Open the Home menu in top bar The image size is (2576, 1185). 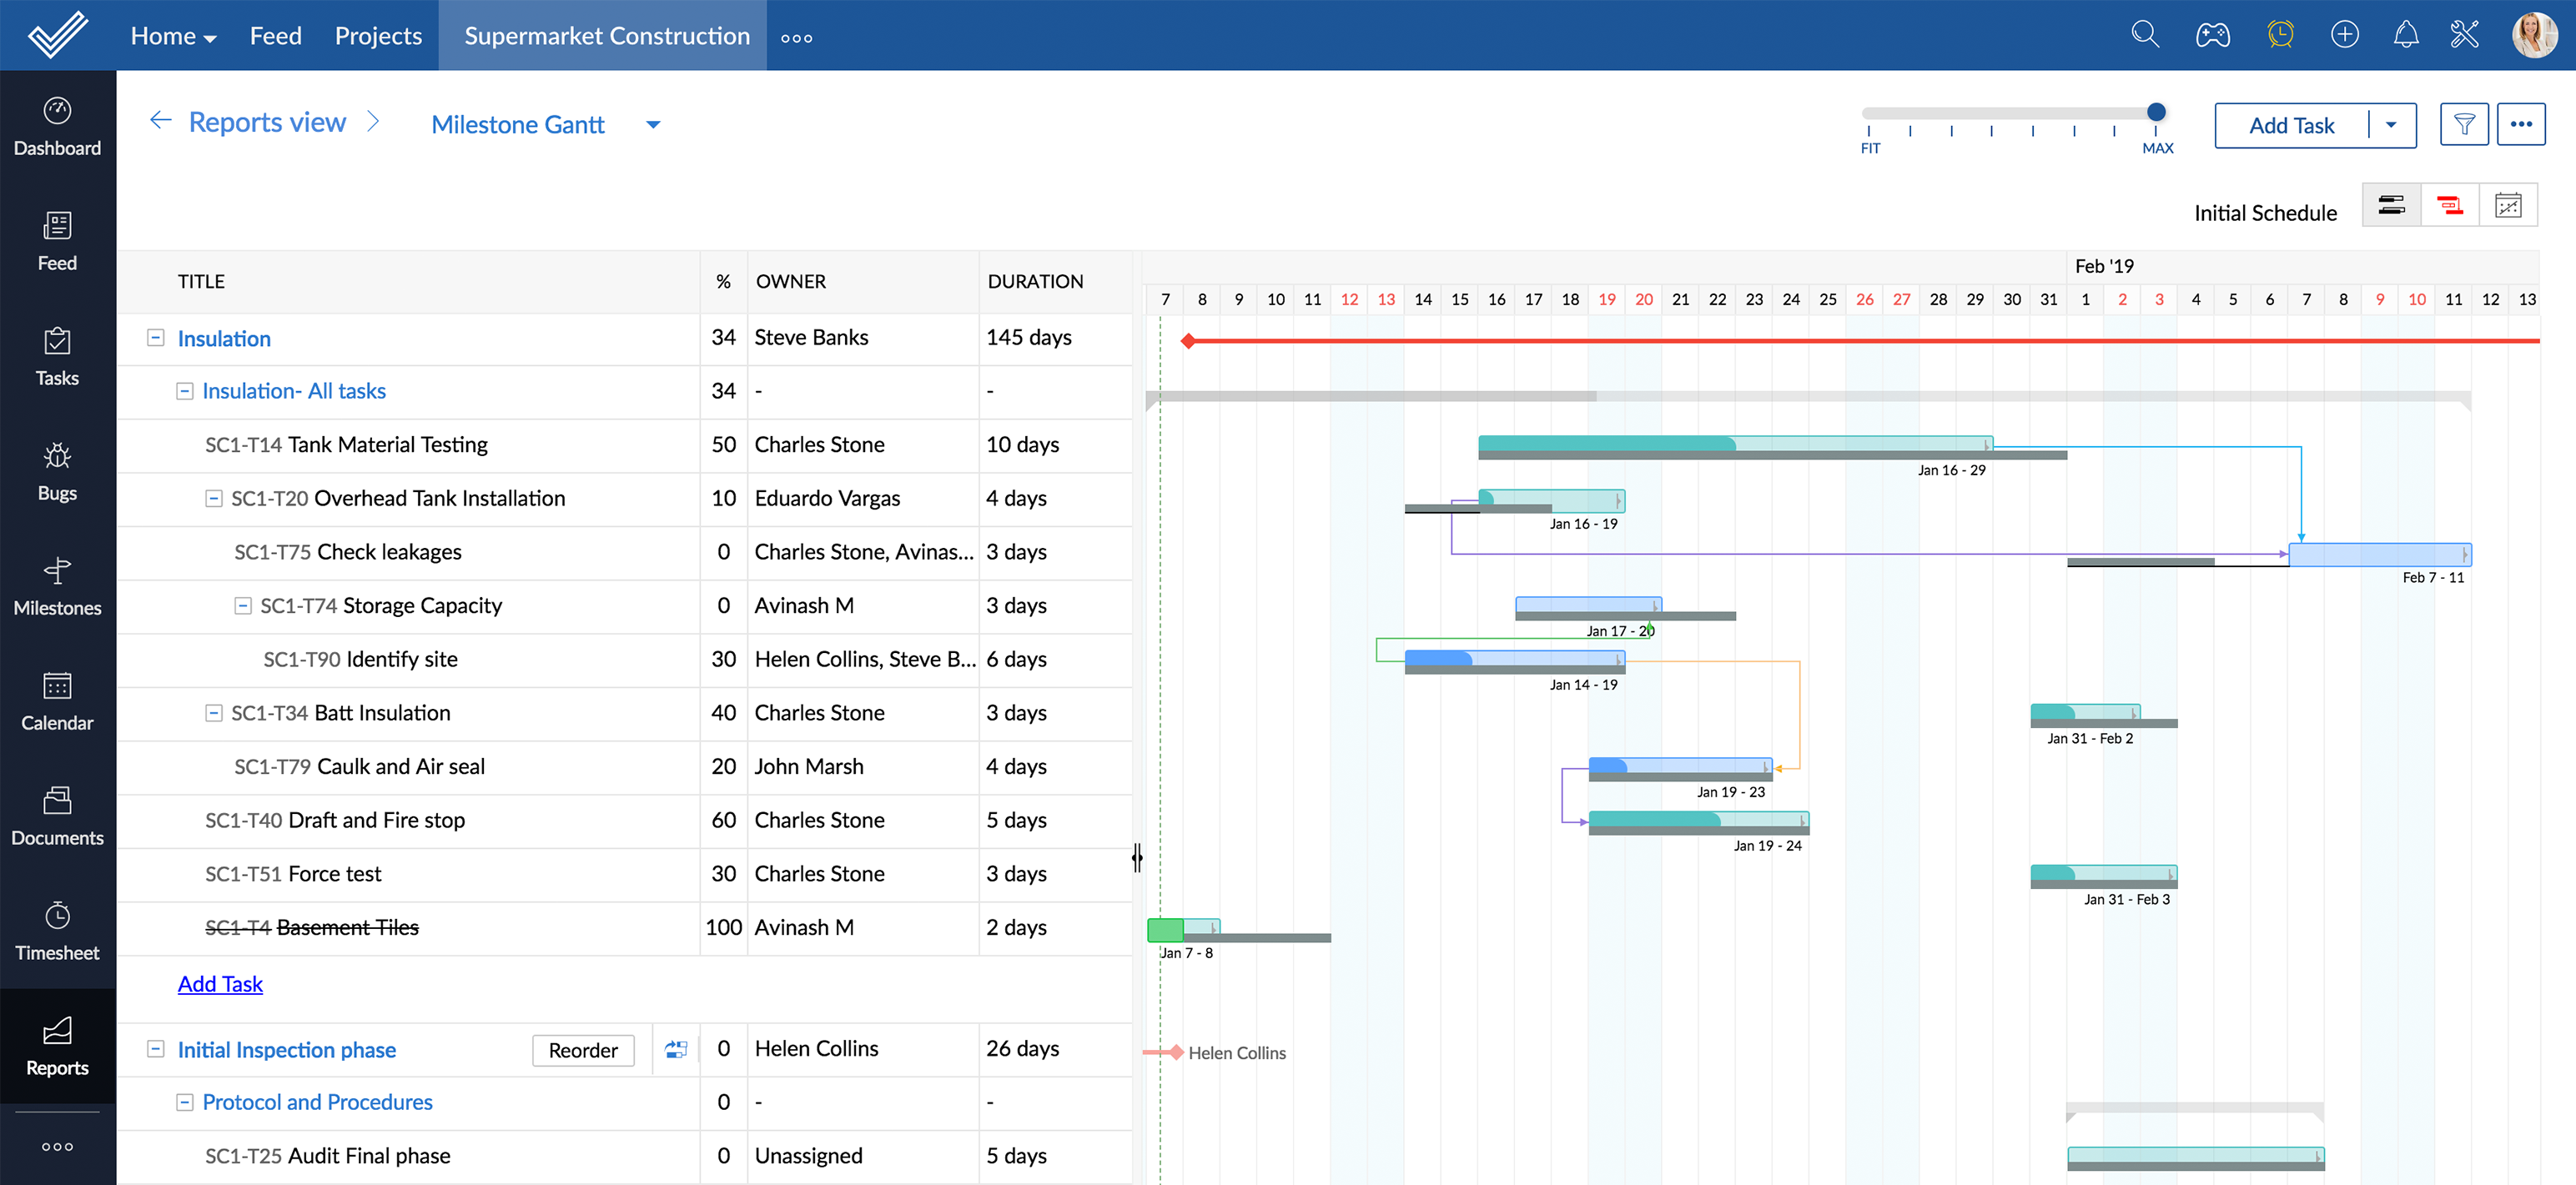[173, 36]
